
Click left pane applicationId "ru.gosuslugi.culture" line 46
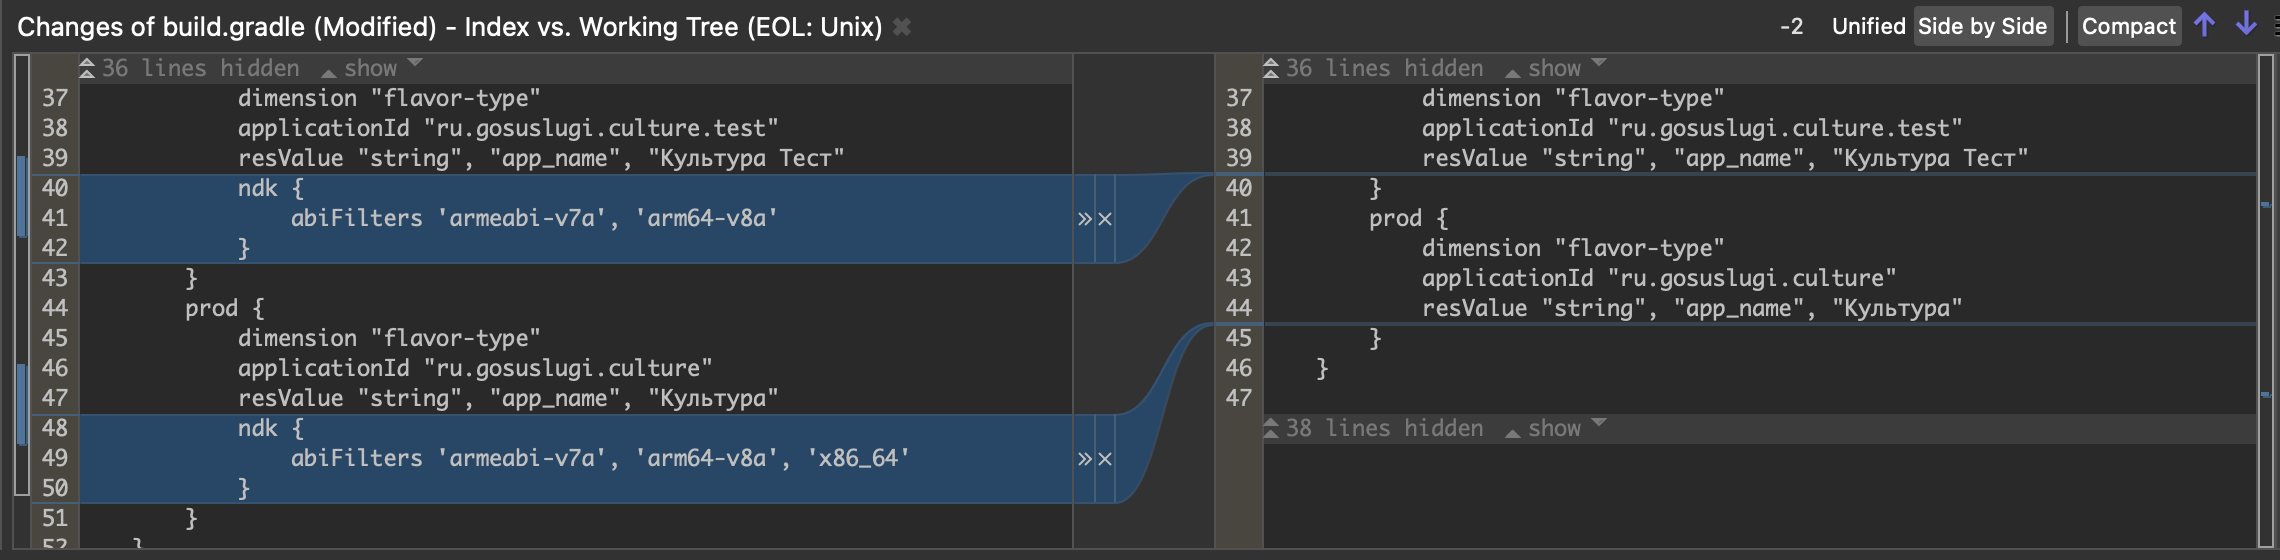[x=475, y=369]
